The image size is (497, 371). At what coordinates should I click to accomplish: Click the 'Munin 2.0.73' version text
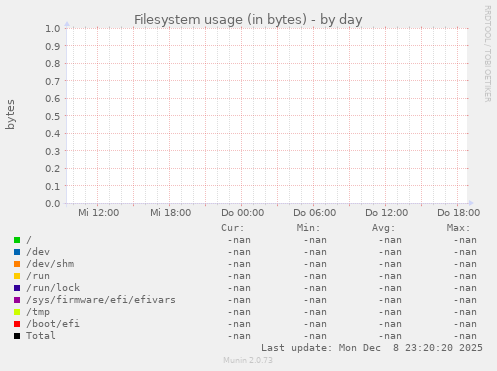pos(248,360)
